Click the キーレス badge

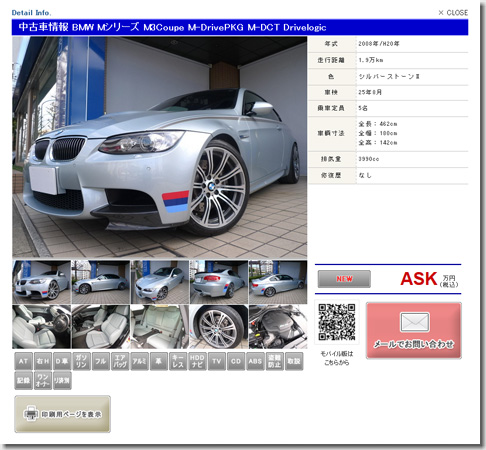178,361
